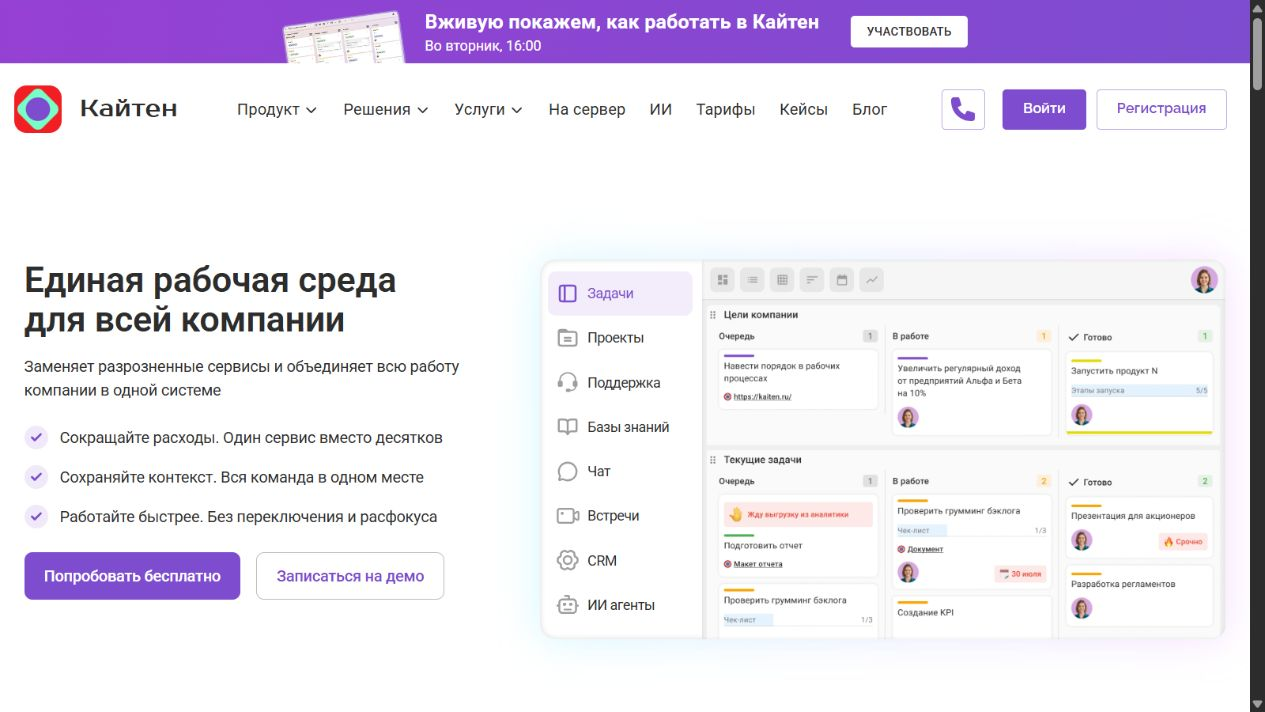Click the Регистрация button
This screenshot has width=1265, height=712.
point(1161,109)
